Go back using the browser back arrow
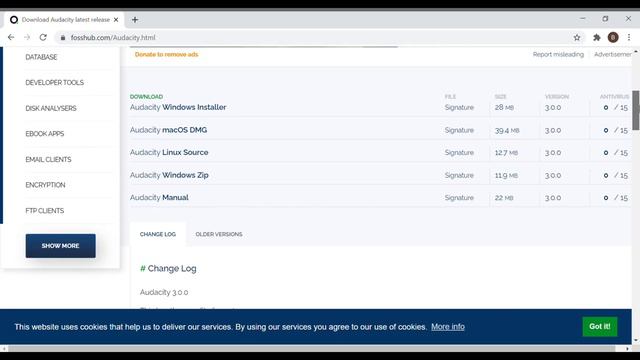The image size is (640, 360). click(11, 37)
